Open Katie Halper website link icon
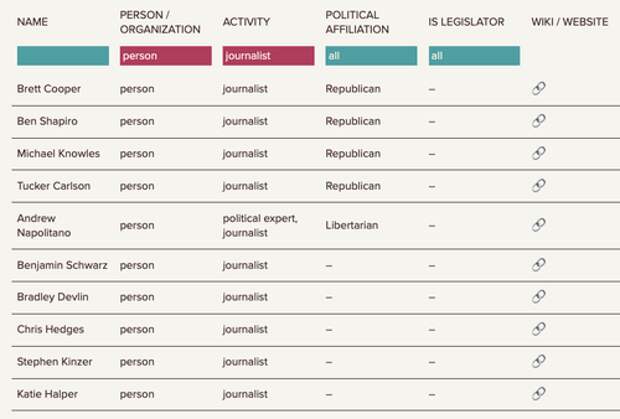Image resolution: width=620 pixels, height=419 pixels. click(539, 394)
